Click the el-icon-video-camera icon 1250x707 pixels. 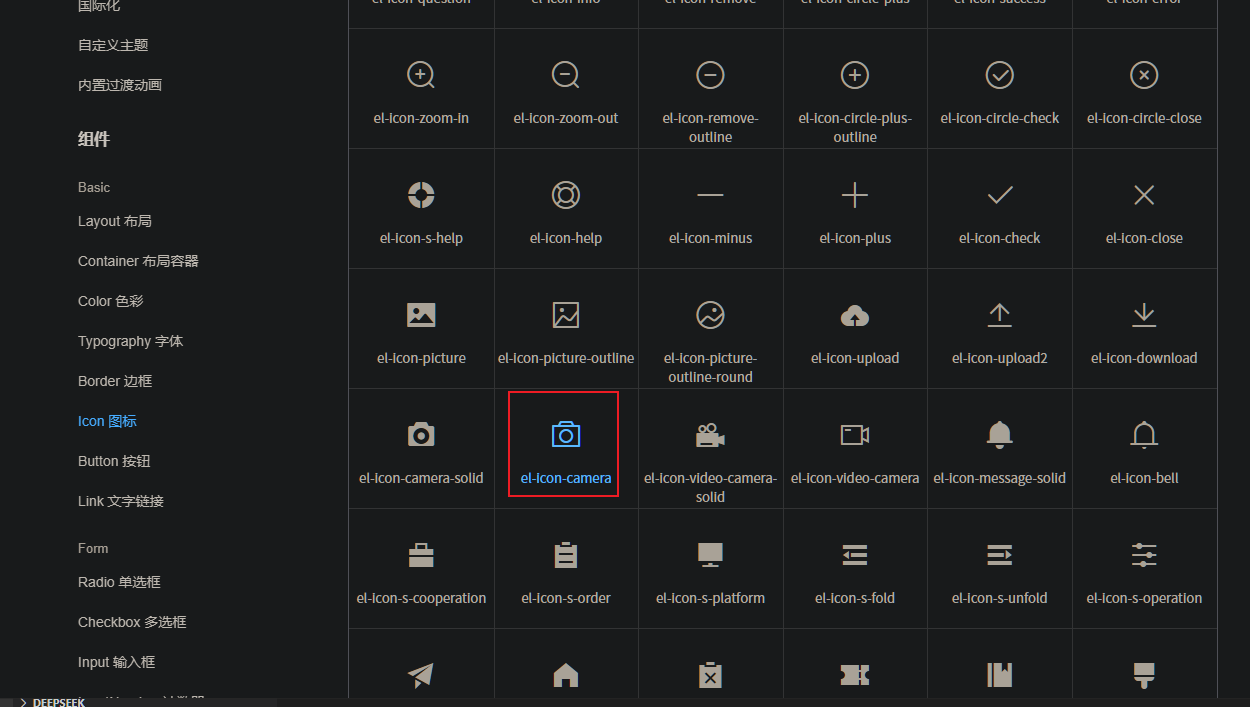pyautogui.click(x=855, y=434)
